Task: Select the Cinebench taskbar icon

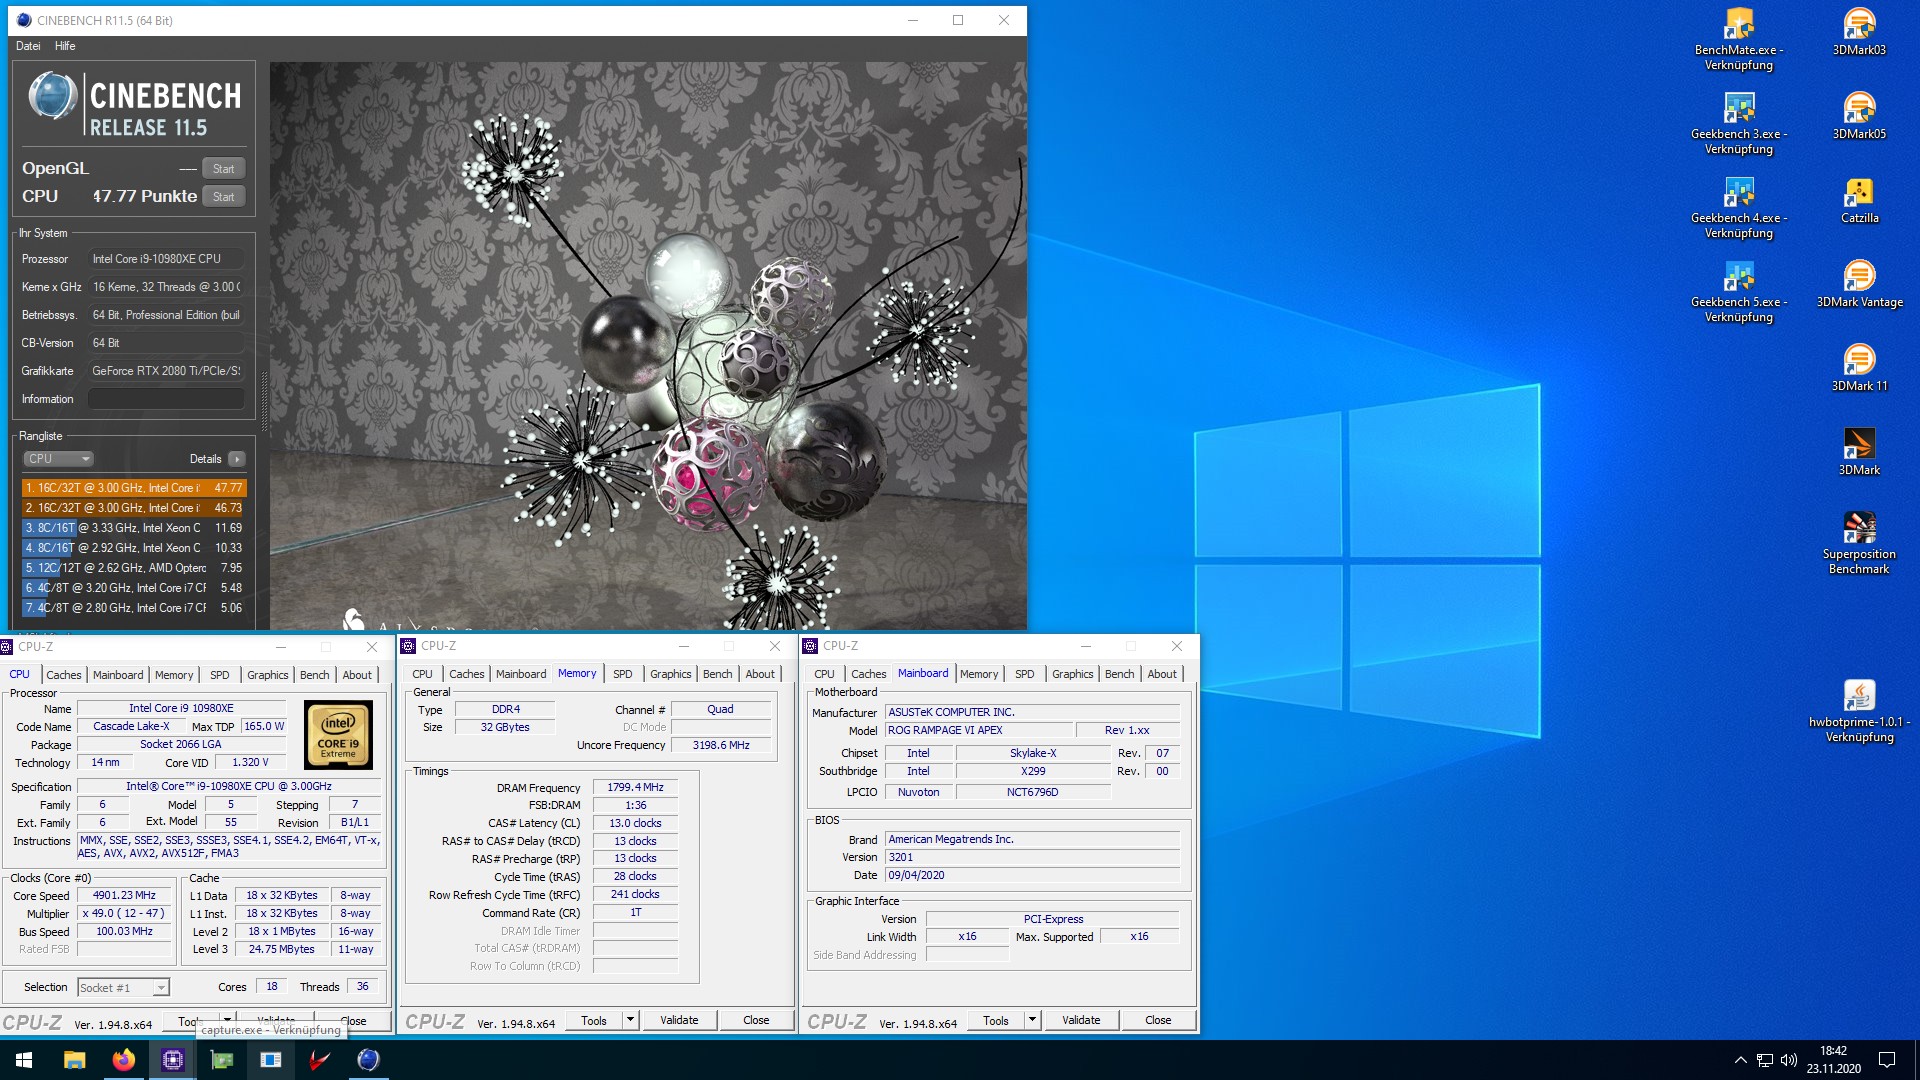Action: pyautogui.click(x=368, y=1060)
